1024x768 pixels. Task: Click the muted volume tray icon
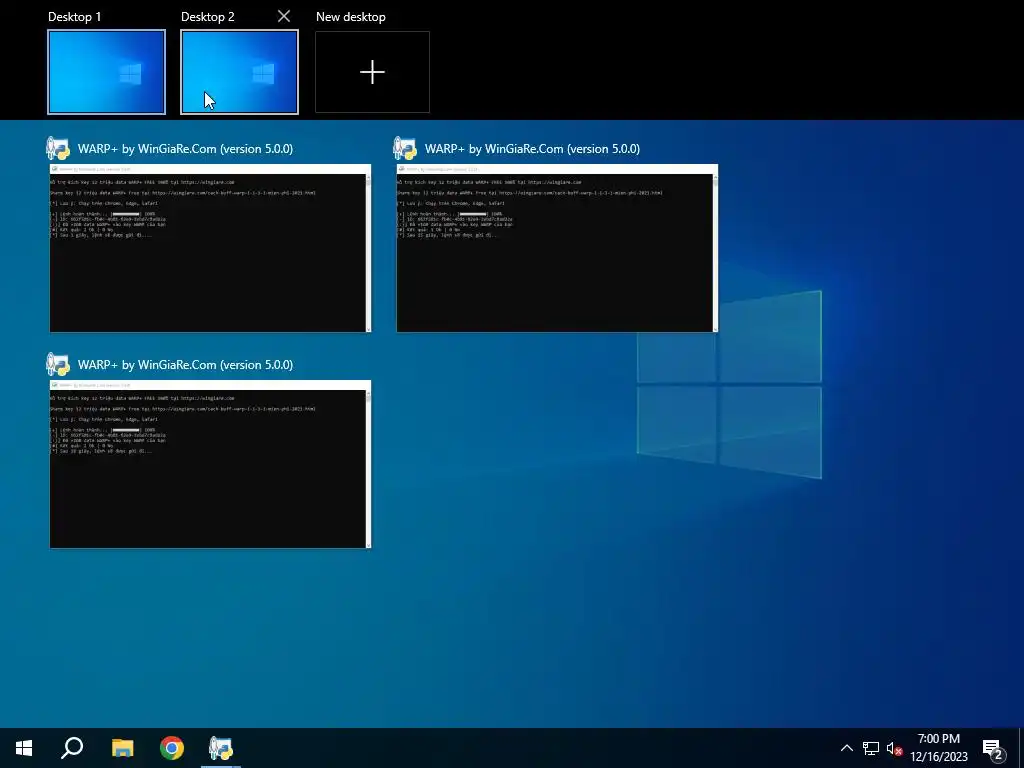[x=894, y=748]
